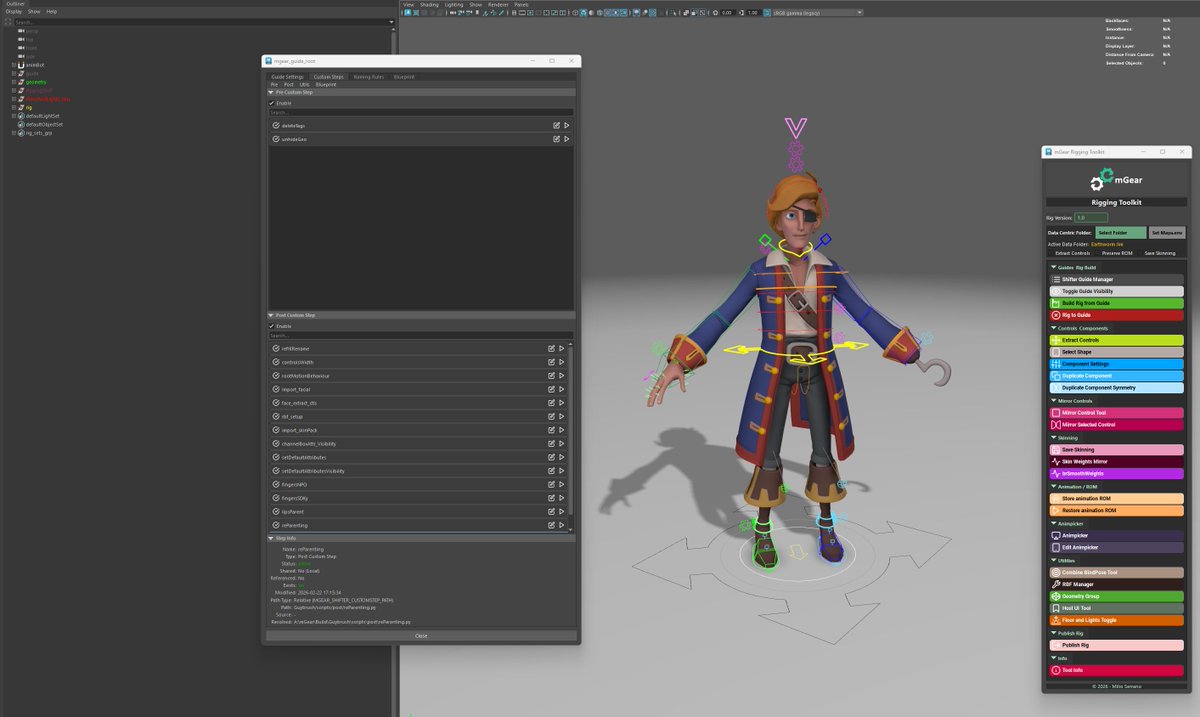Collapse the Controls Components section
1200x717 pixels.
1053,328
